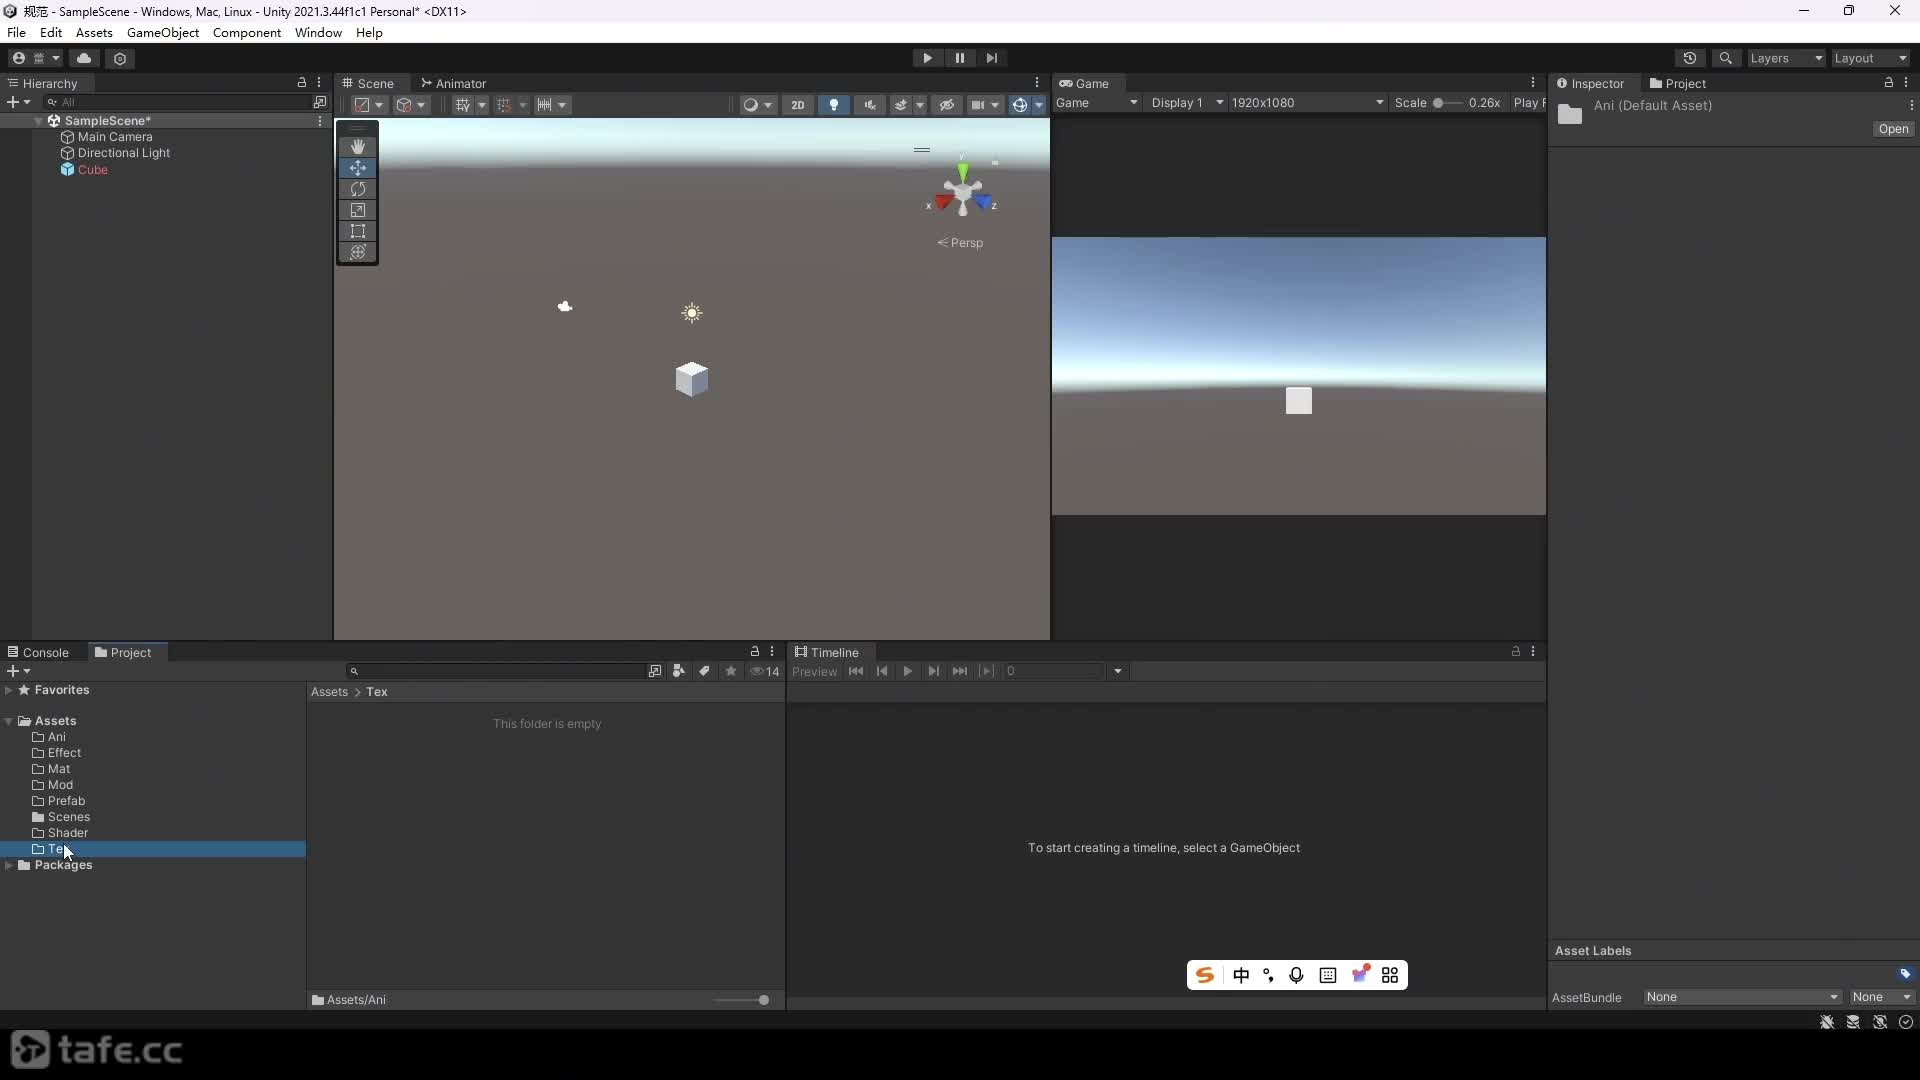
Task: Click Assets in the breadcrumb path
Action: pos(329,692)
